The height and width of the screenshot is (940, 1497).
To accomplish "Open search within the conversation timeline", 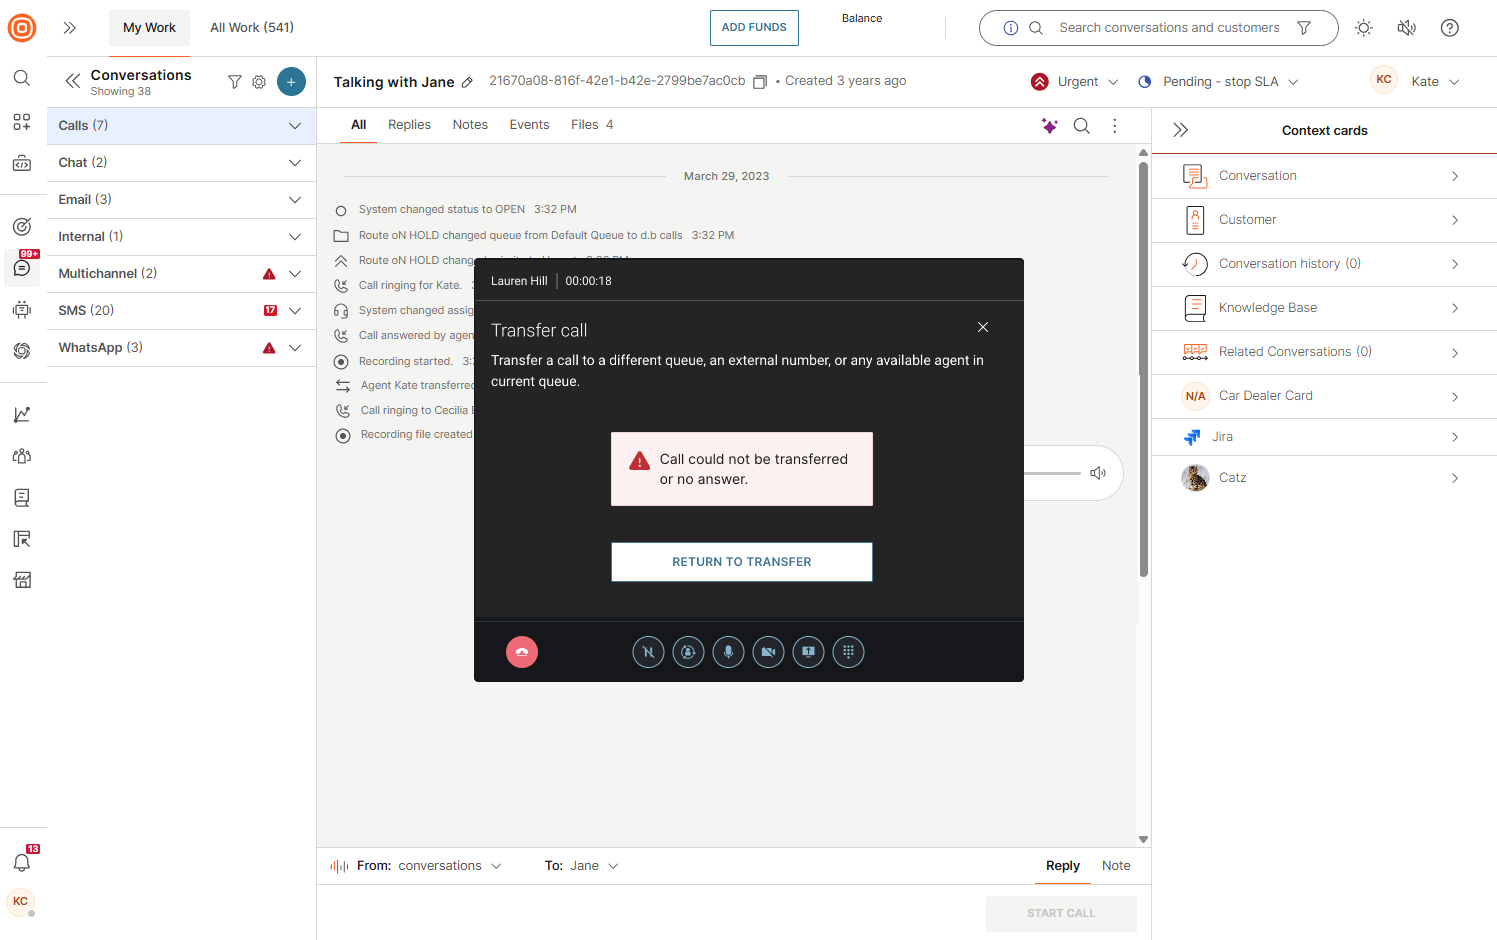I will click(1081, 125).
